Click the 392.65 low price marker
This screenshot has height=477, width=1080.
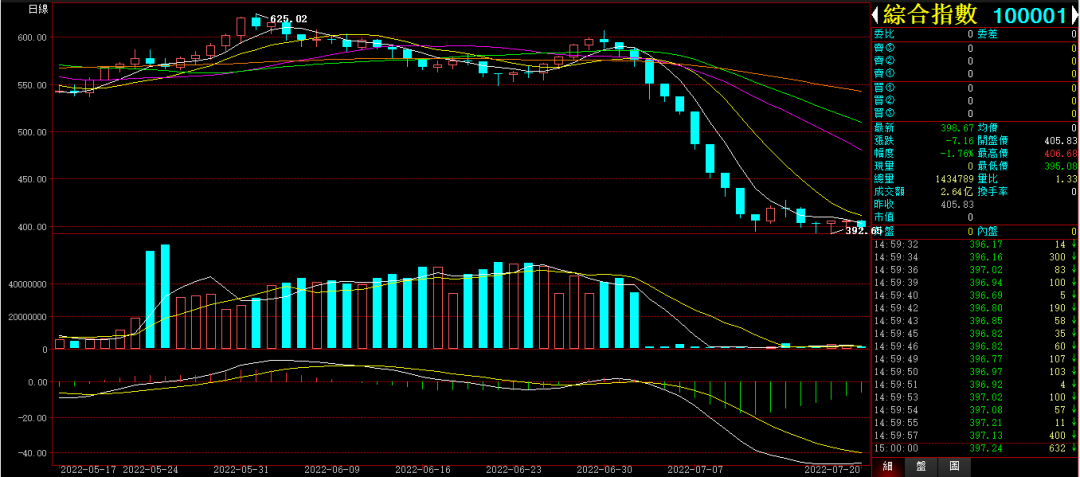[x=864, y=231]
